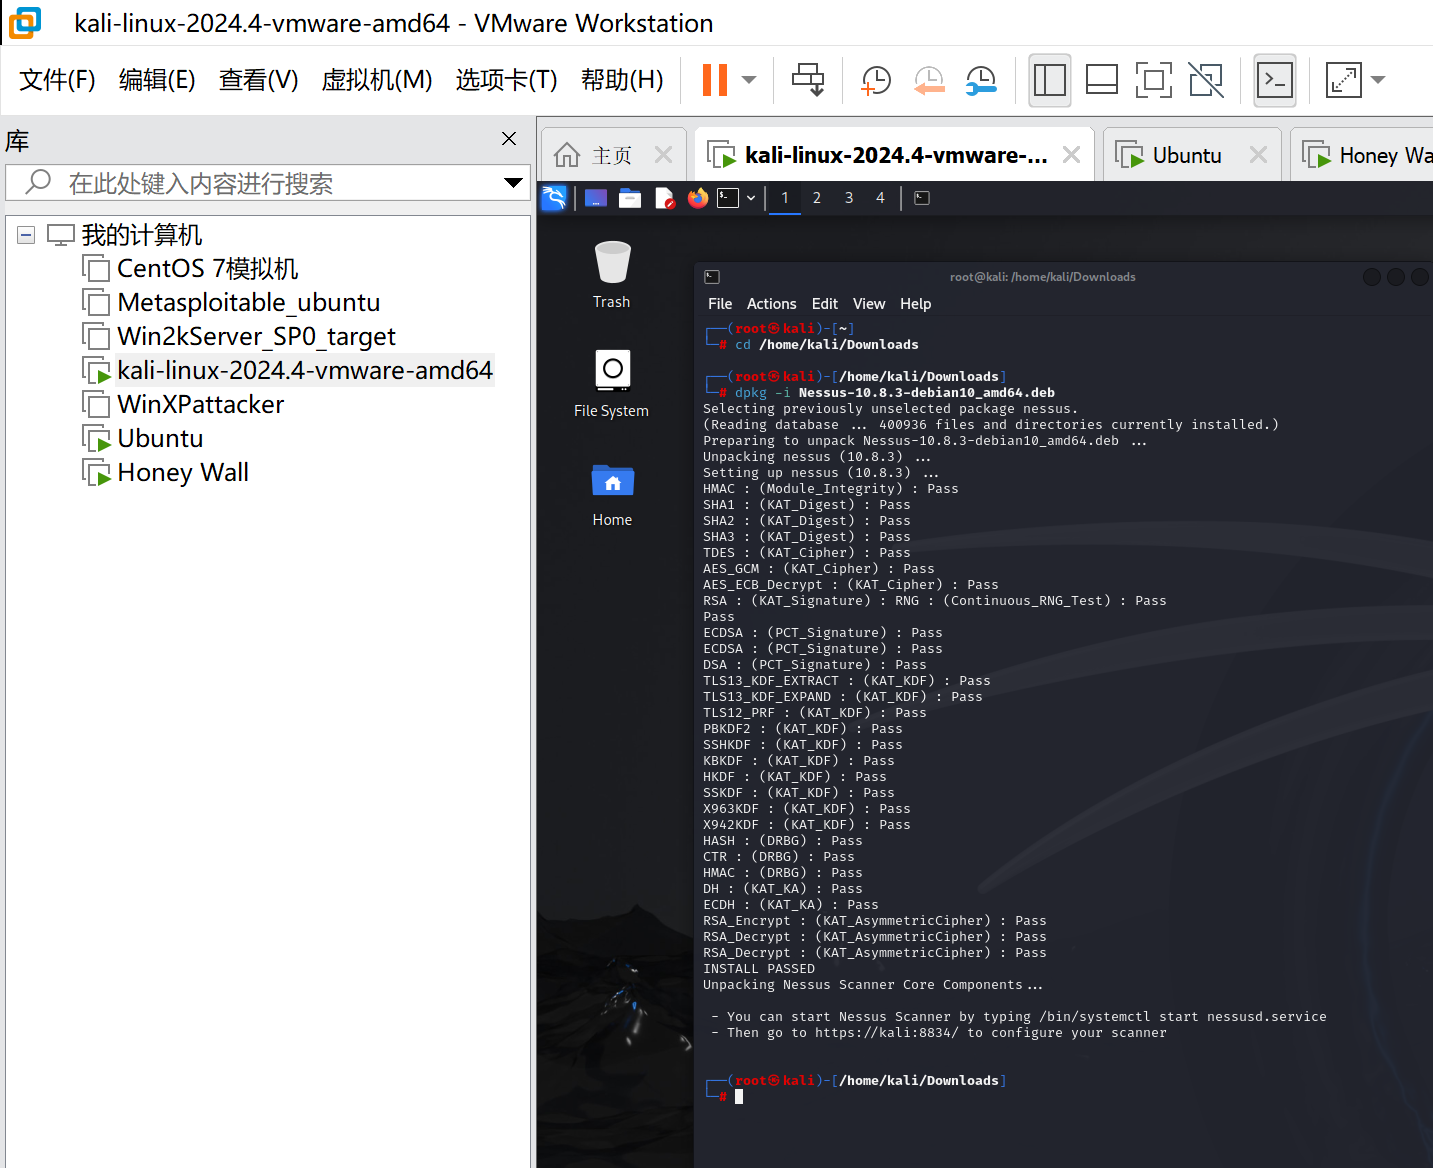
Task: Select Metasploitable_ubuntu in the library
Action: tap(248, 303)
